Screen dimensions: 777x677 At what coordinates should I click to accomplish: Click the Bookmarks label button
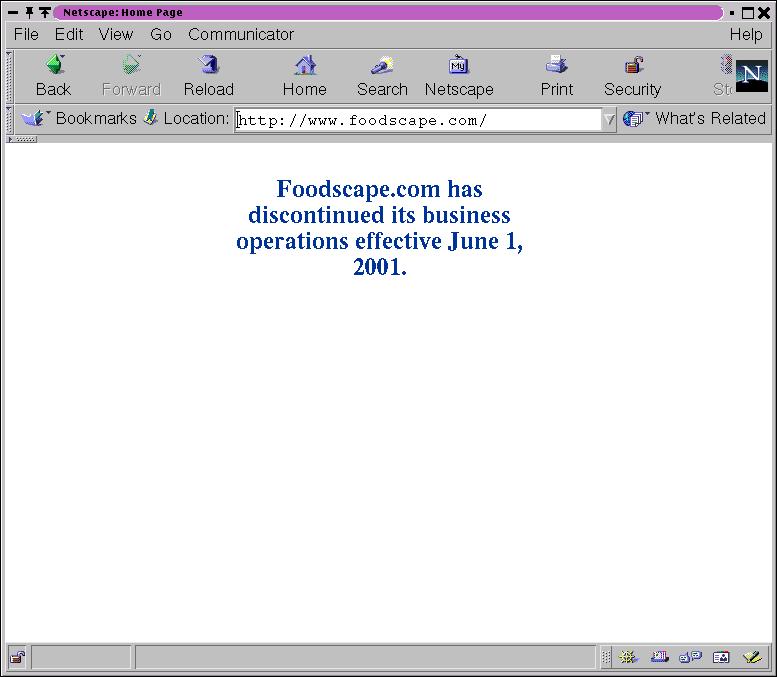pos(96,118)
